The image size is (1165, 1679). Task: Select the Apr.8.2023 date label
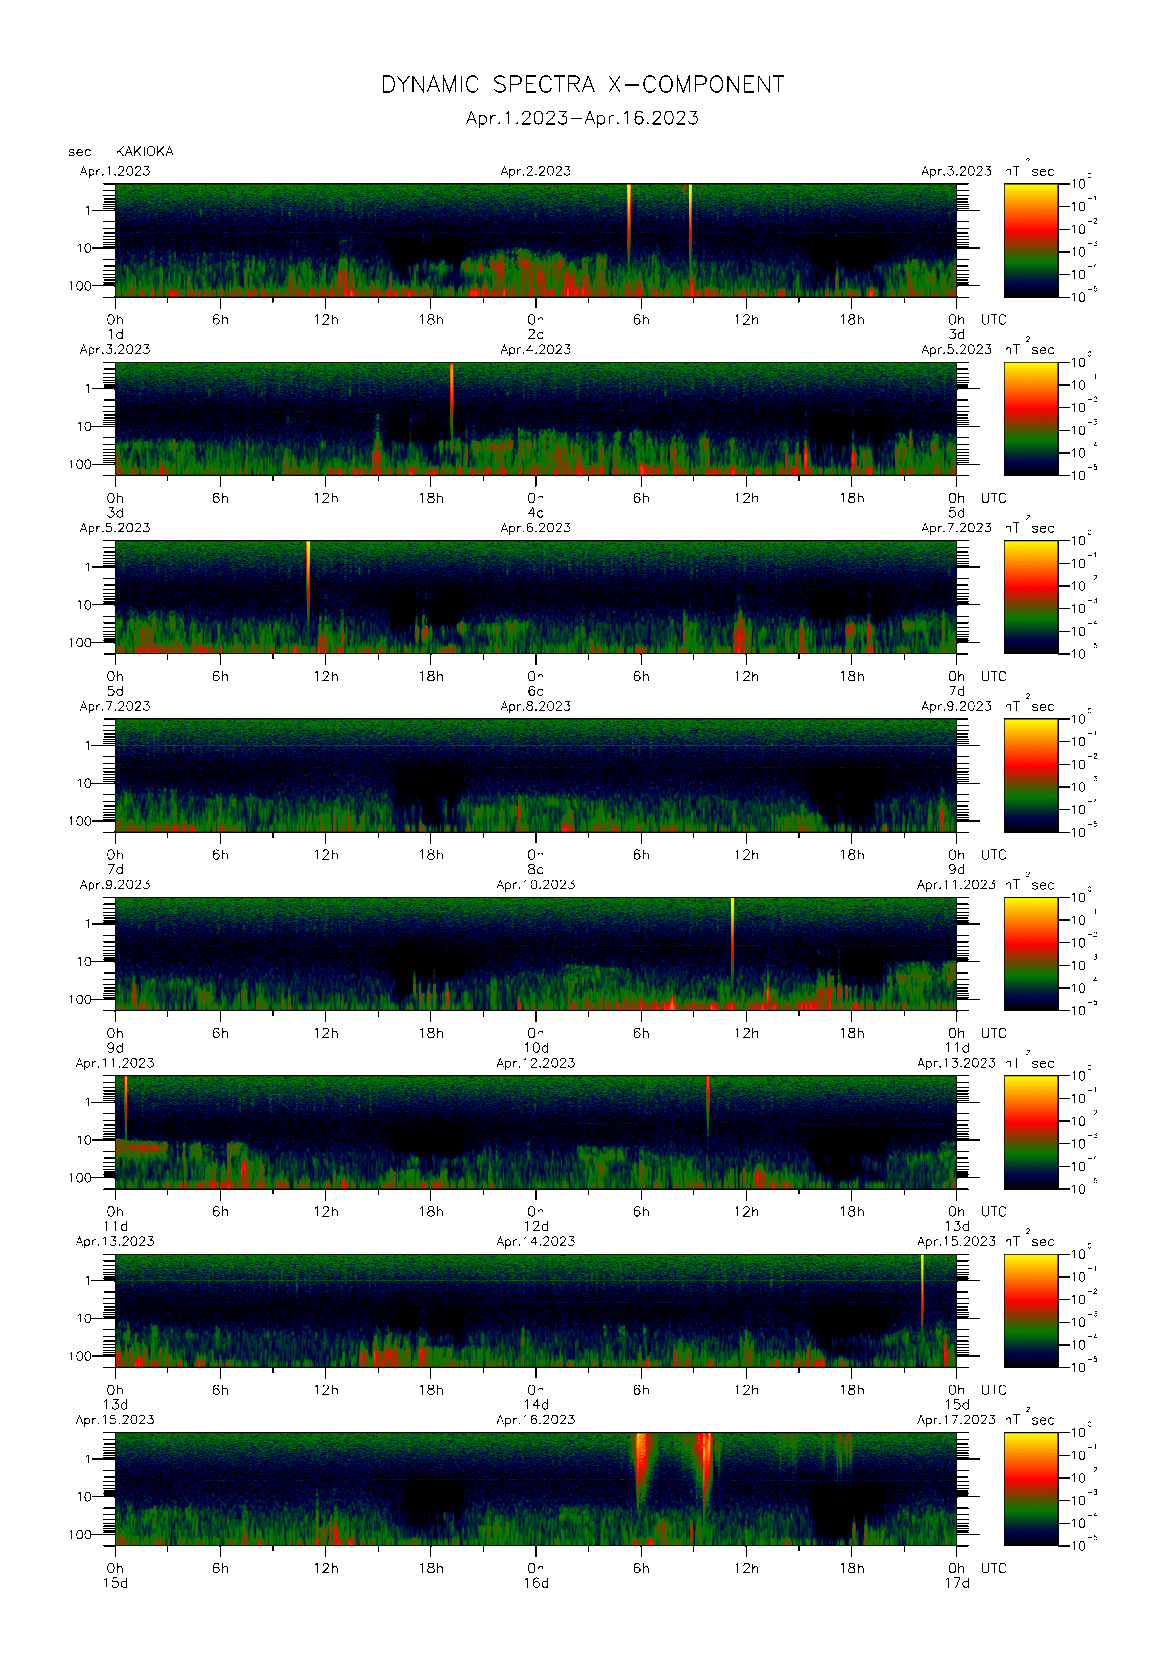[536, 706]
